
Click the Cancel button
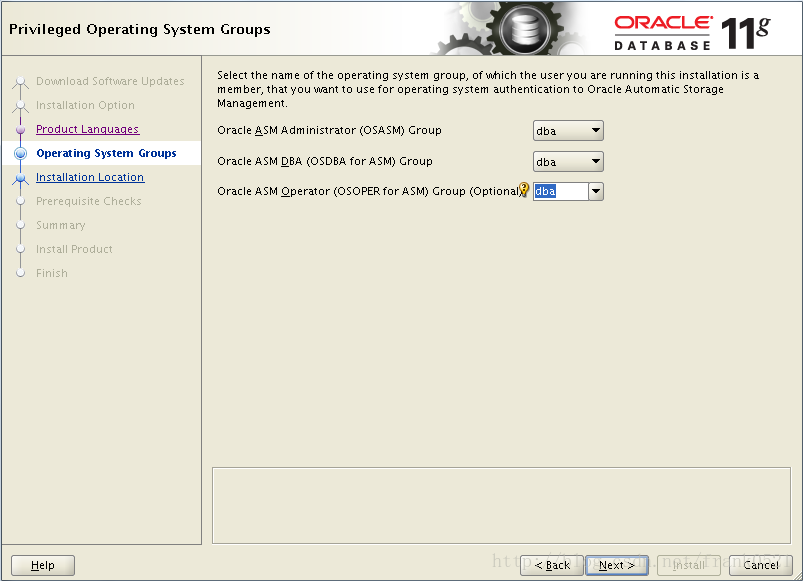[x=761, y=565]
